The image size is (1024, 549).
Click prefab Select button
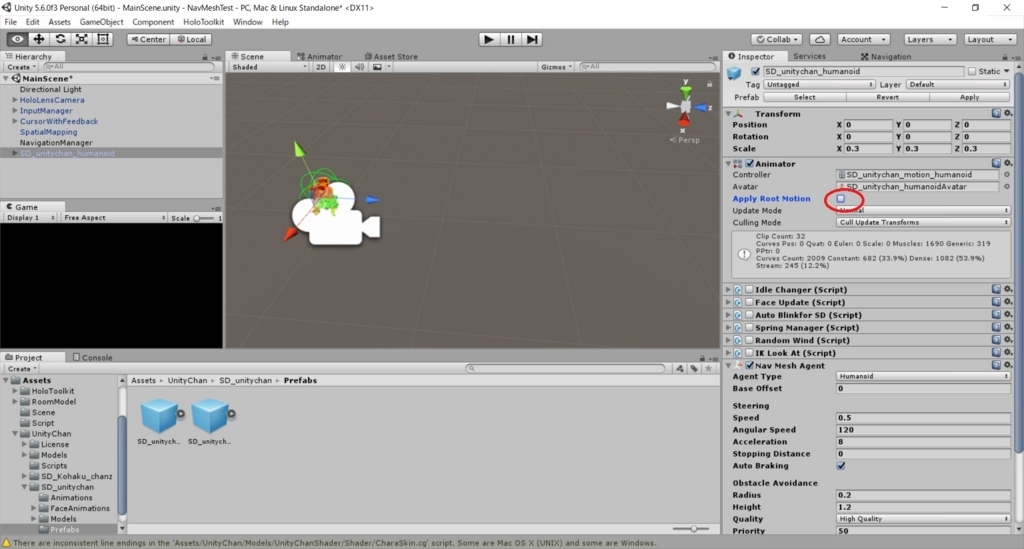click(x=805, y=97)
